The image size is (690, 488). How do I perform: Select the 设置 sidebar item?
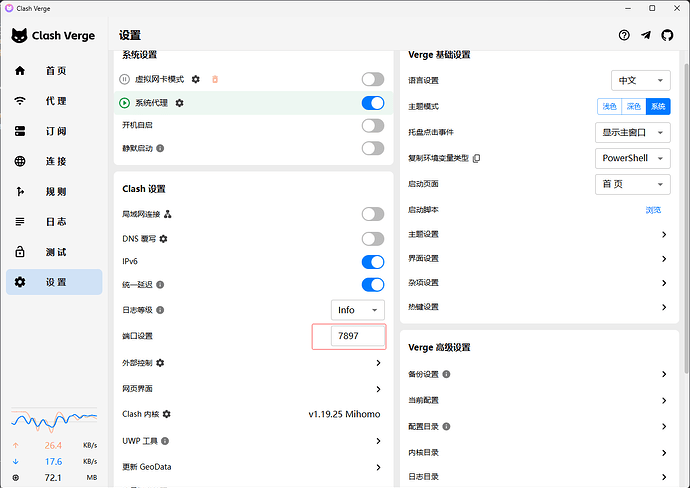(54, 282)
